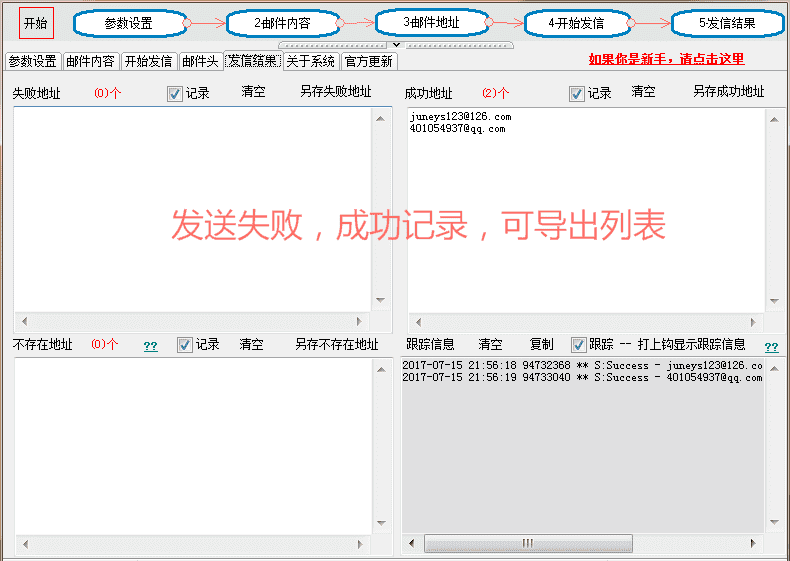Clear the 成功地址 list with 清空

coord(643,92)
